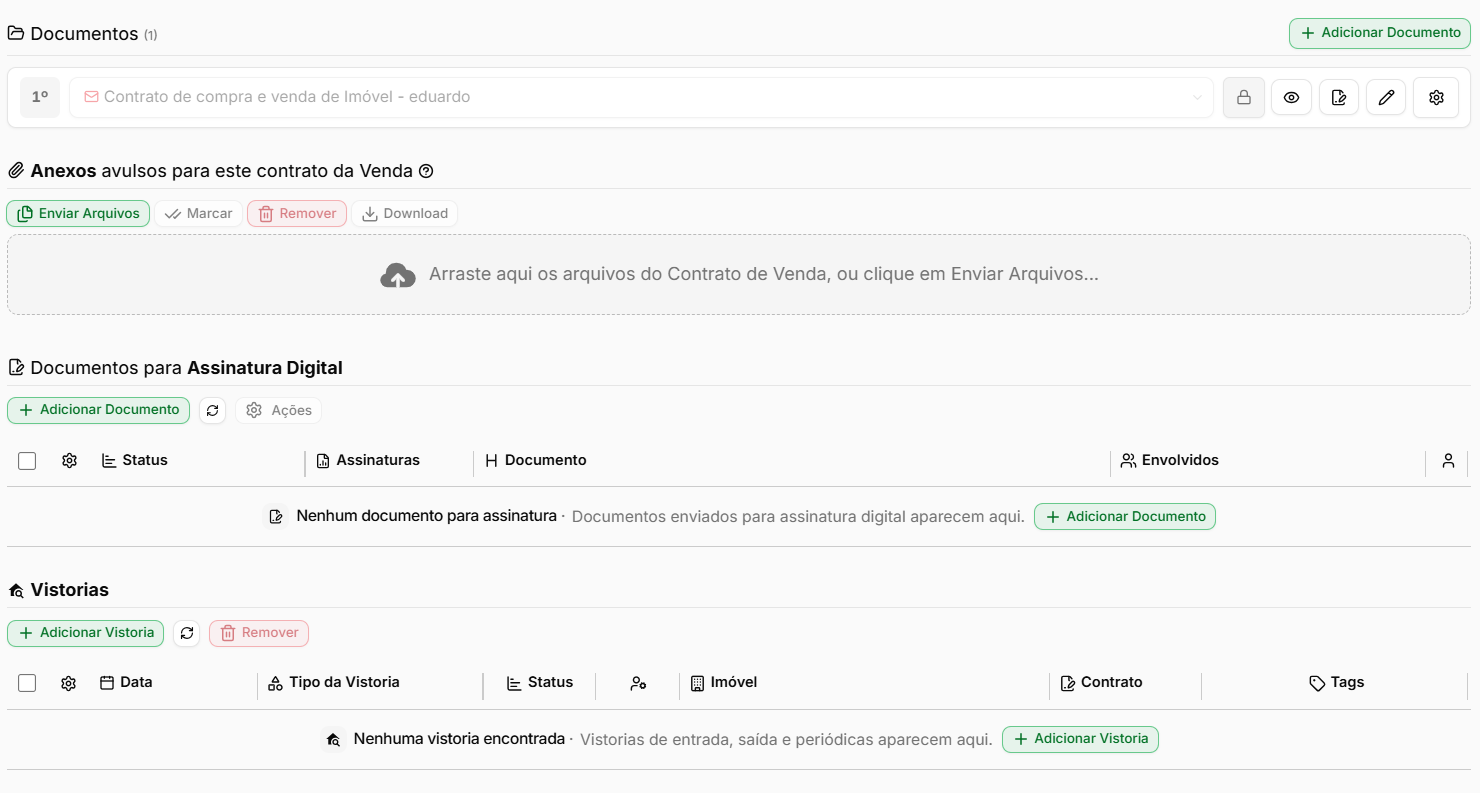Click the Remover button in the Vistorias toolbar
Screen dimensions: 1480x793
259,633
